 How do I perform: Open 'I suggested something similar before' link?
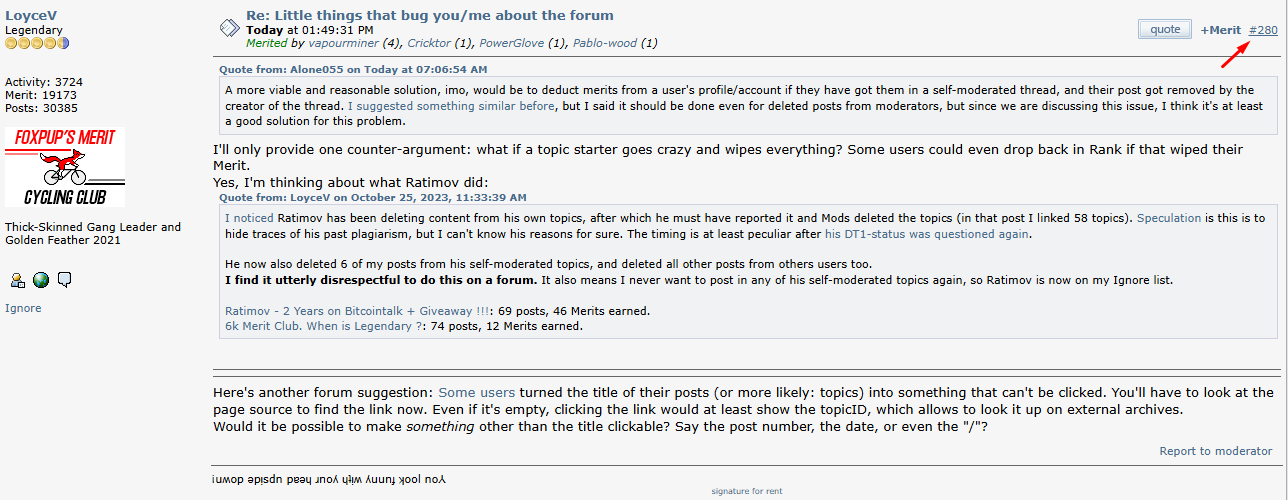pos(450,105)
